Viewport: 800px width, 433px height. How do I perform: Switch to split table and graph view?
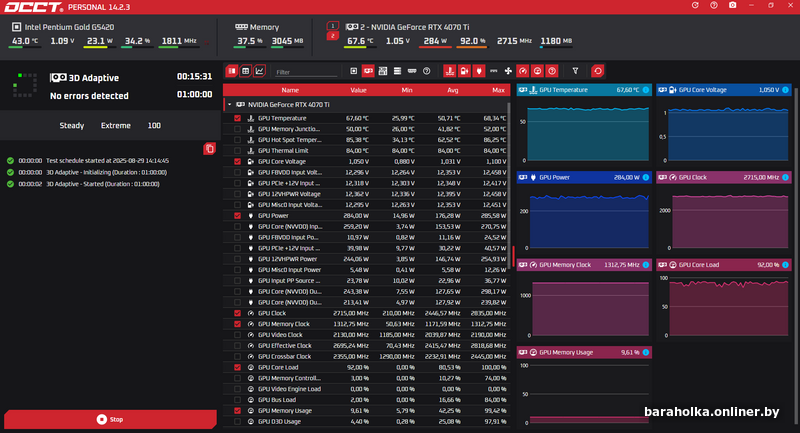(232, 71)
